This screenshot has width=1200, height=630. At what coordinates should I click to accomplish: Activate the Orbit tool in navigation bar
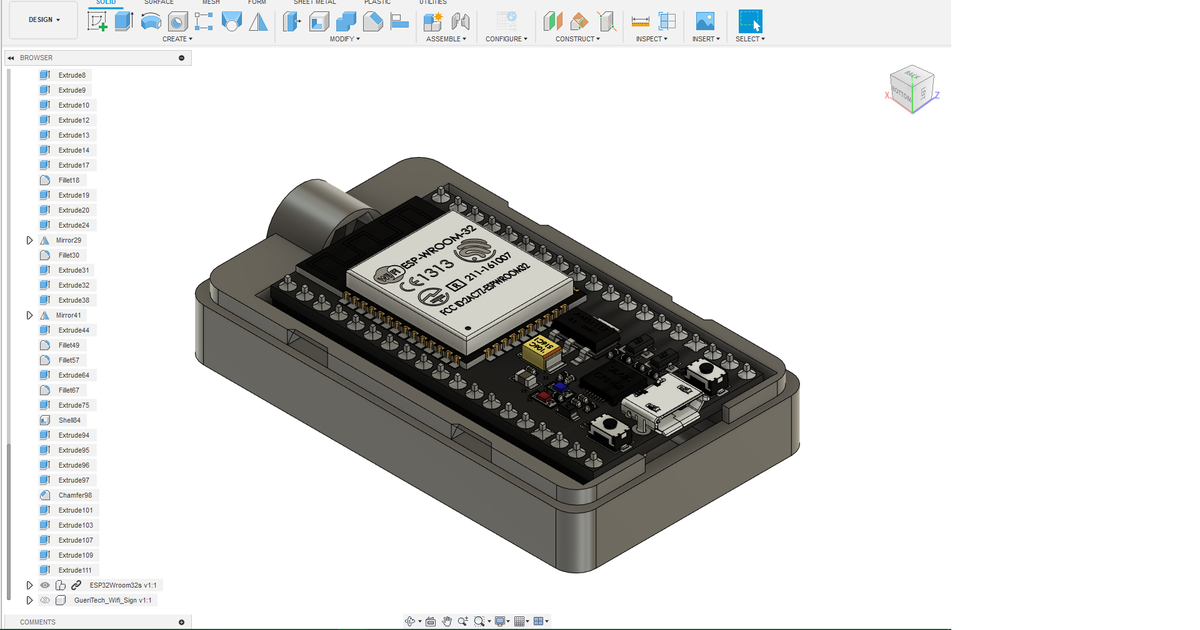point(410,621)
